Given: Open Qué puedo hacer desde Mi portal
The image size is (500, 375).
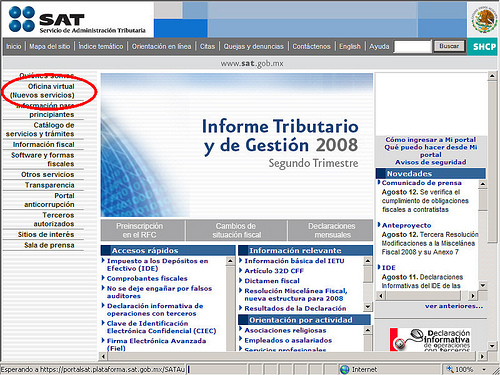Looking at the screenshot, I should 431,151.
